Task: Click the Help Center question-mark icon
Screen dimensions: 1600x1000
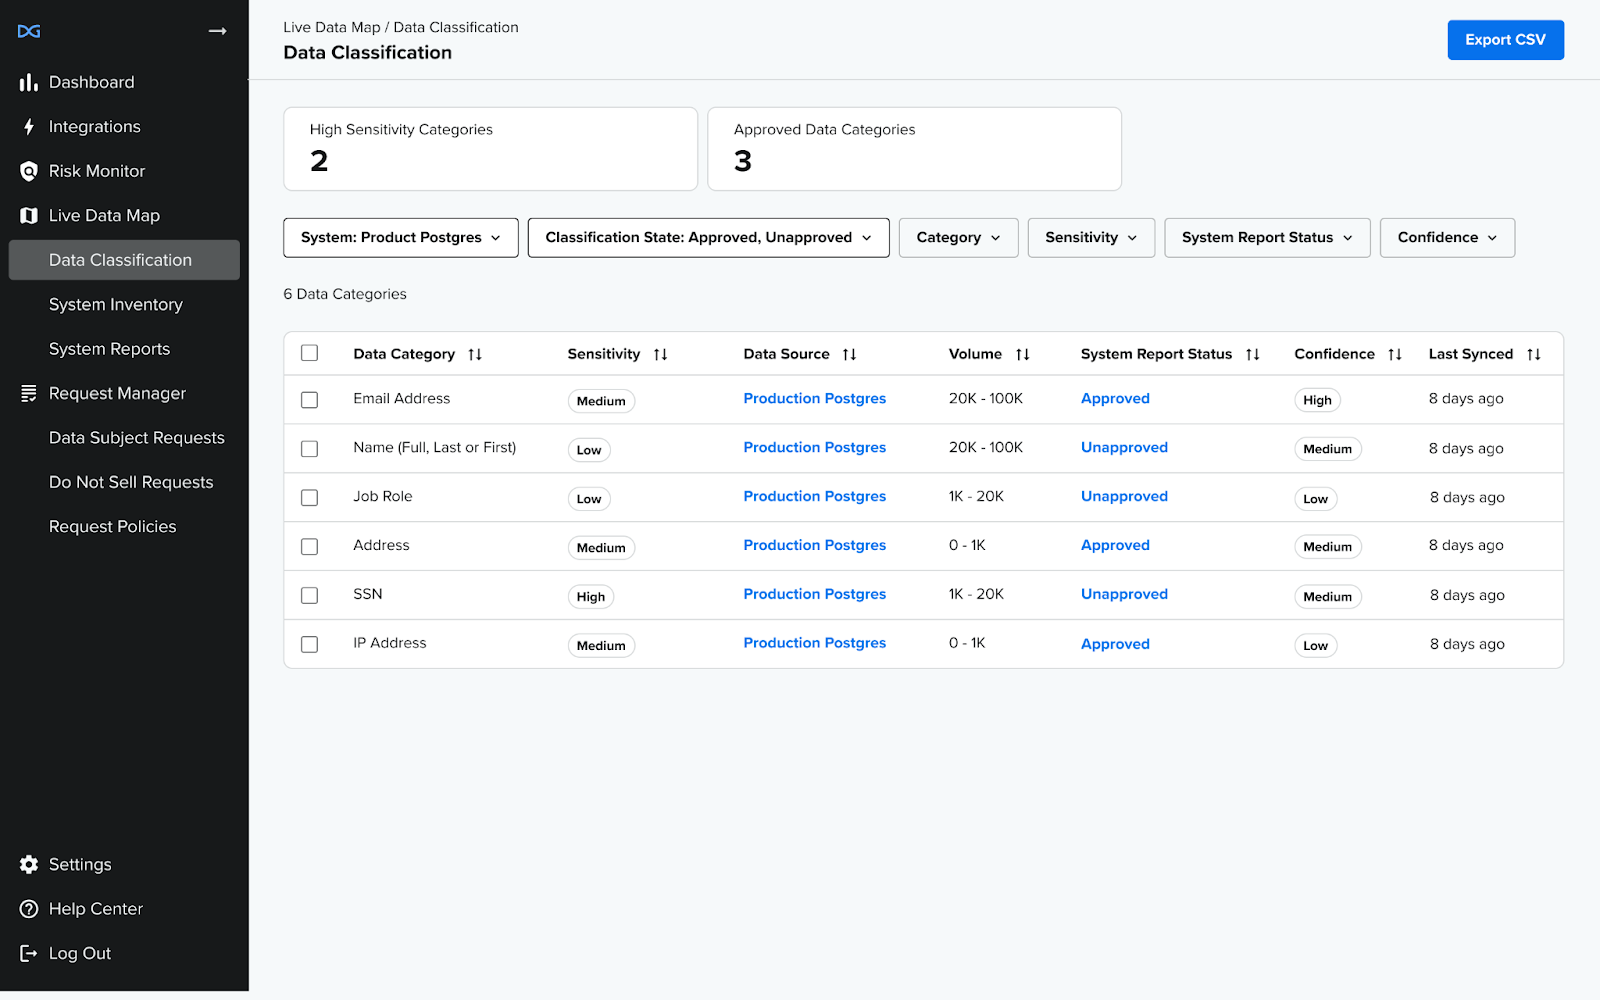Action: [x=27, y=908]
